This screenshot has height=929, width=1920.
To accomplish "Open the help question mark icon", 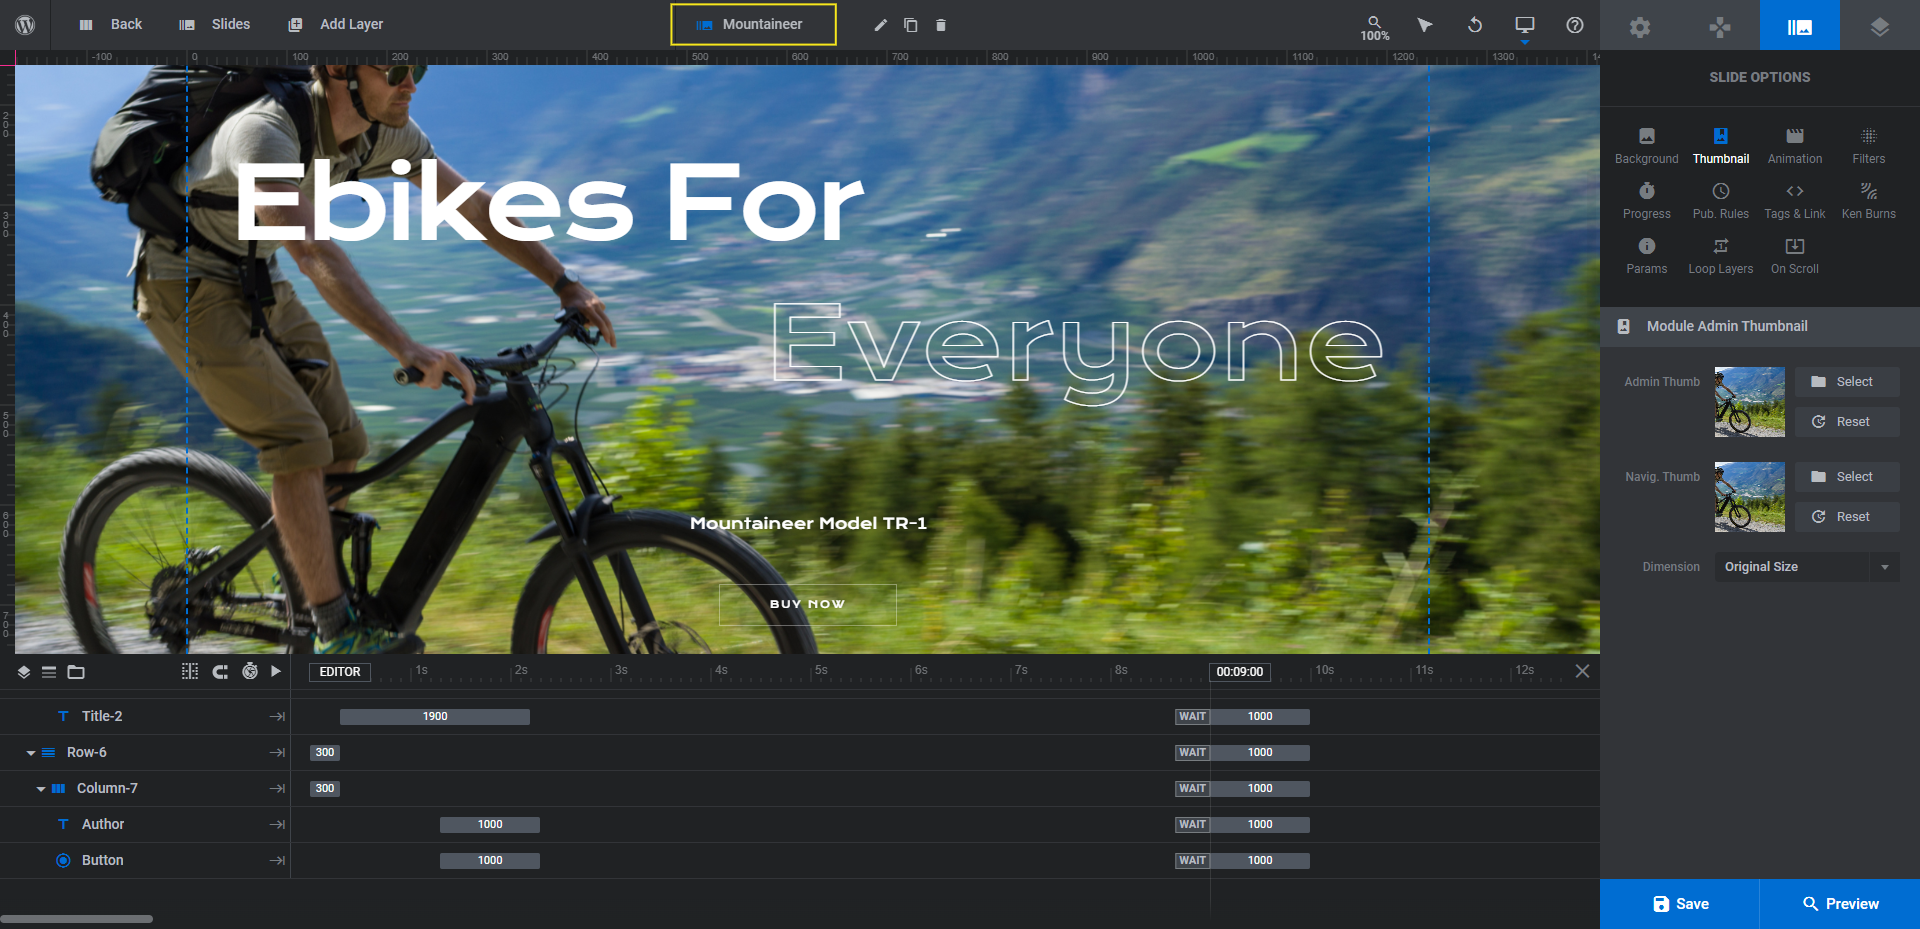I will [x=1575, y=25].
